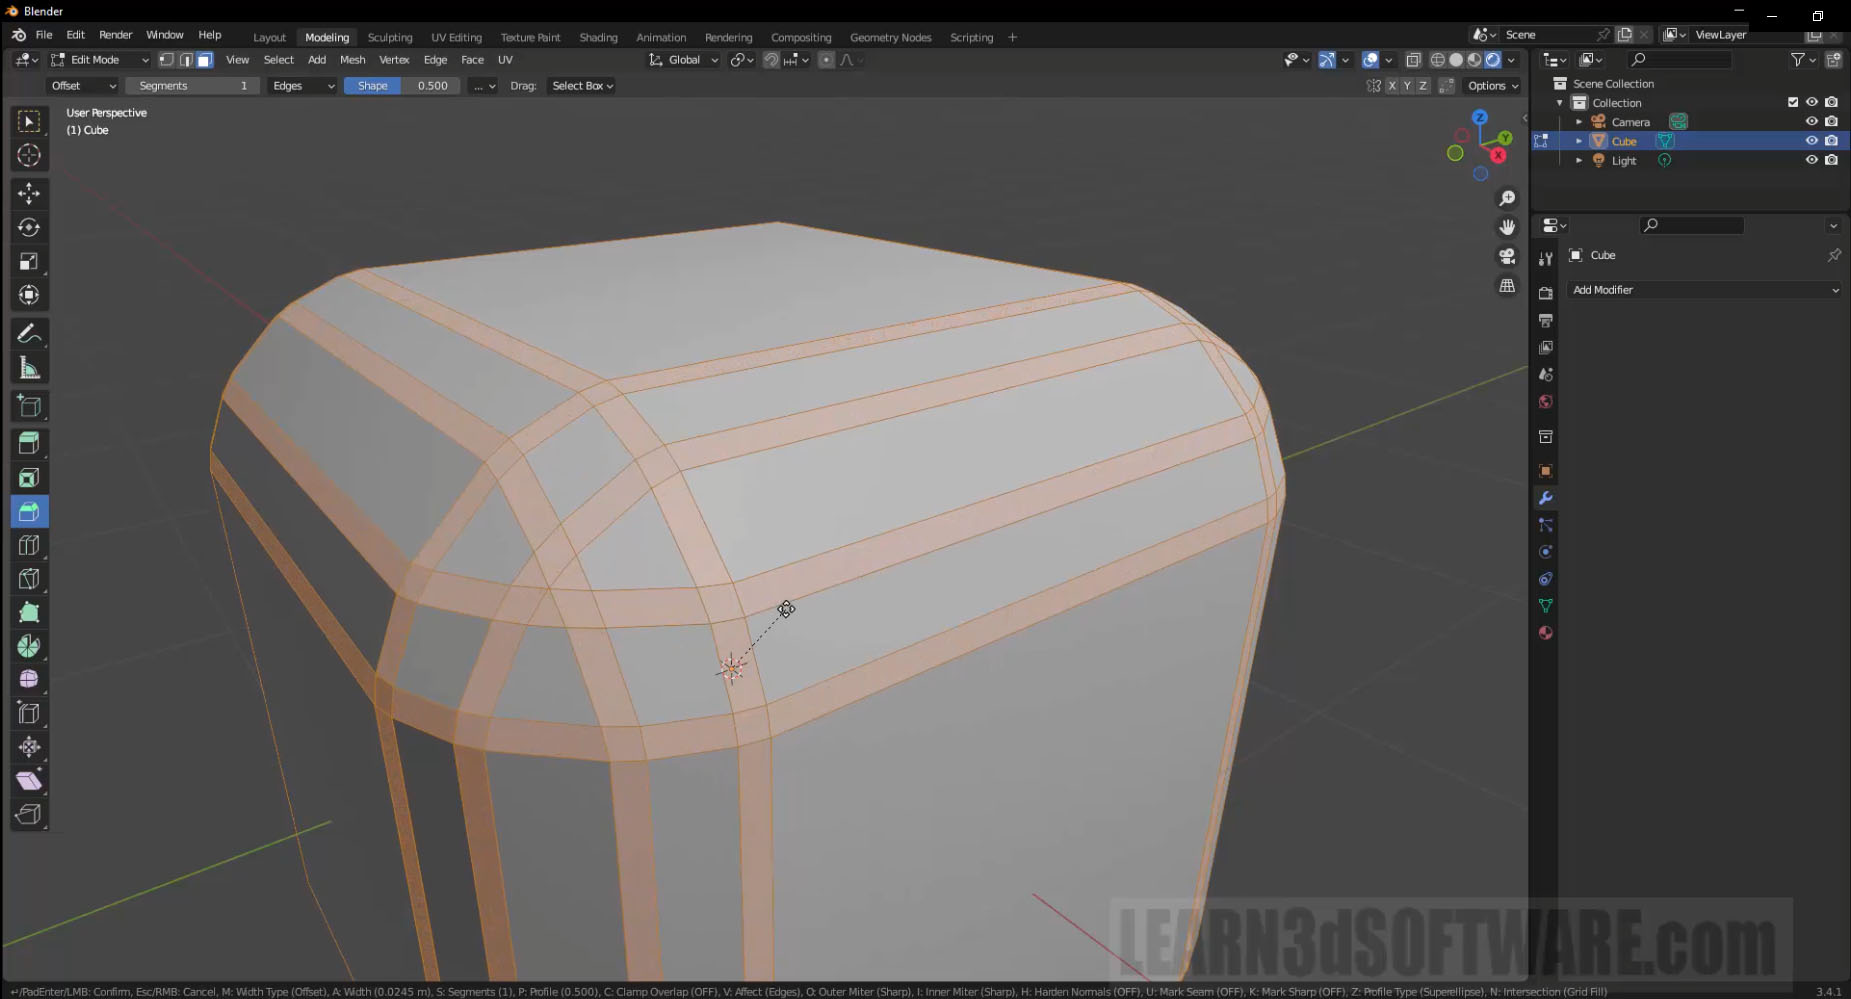
Task: Switch to the Sculpting workspace tab
Action: click(389, 37)
